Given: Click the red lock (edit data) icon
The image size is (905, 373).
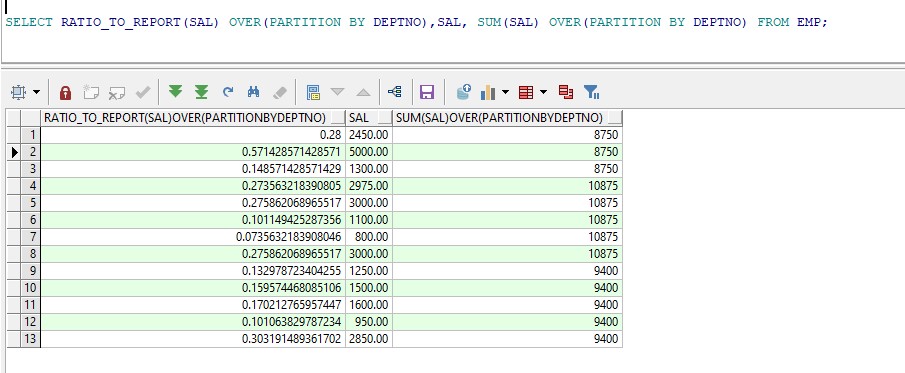Looking at the screenshot, I should coord(65,92).
